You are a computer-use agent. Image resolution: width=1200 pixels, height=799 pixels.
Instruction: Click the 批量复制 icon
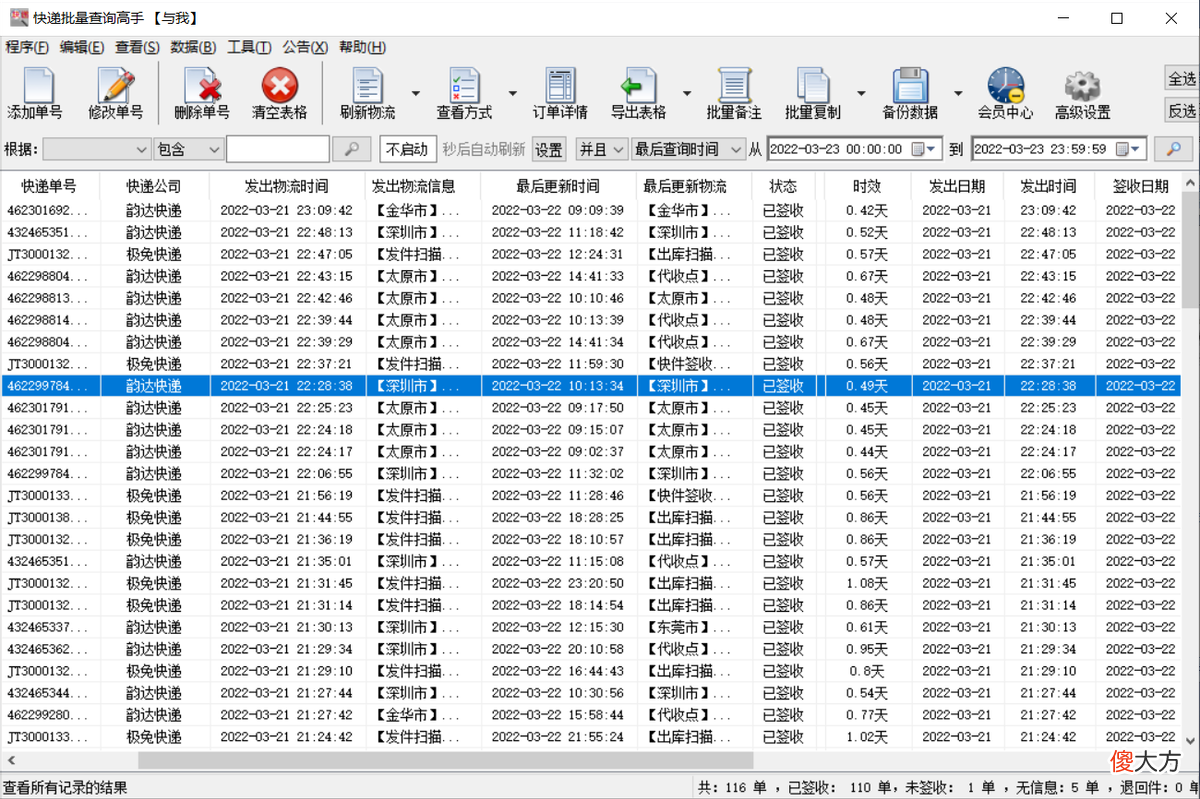coord(813,86)
